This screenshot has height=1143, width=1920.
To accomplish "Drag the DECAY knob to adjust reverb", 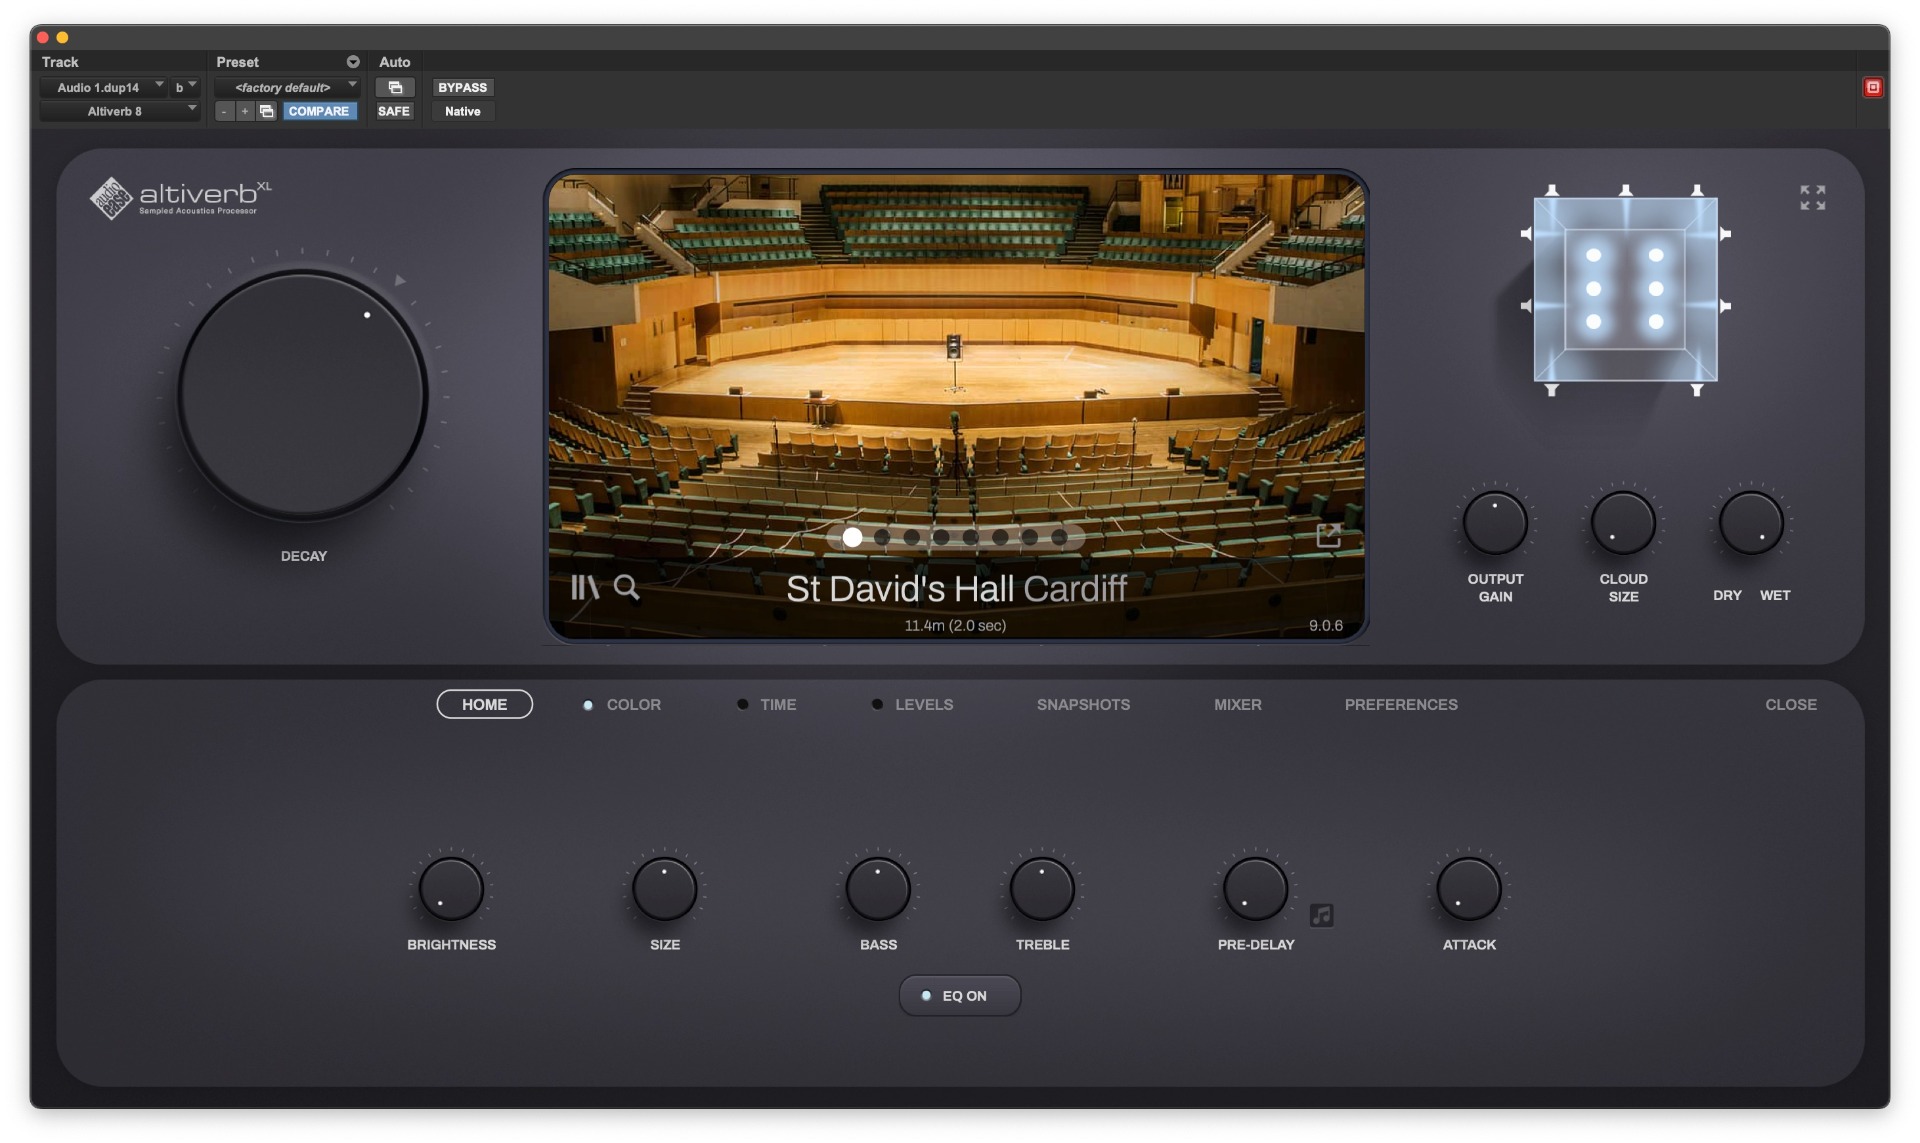I will coord(286,395).
